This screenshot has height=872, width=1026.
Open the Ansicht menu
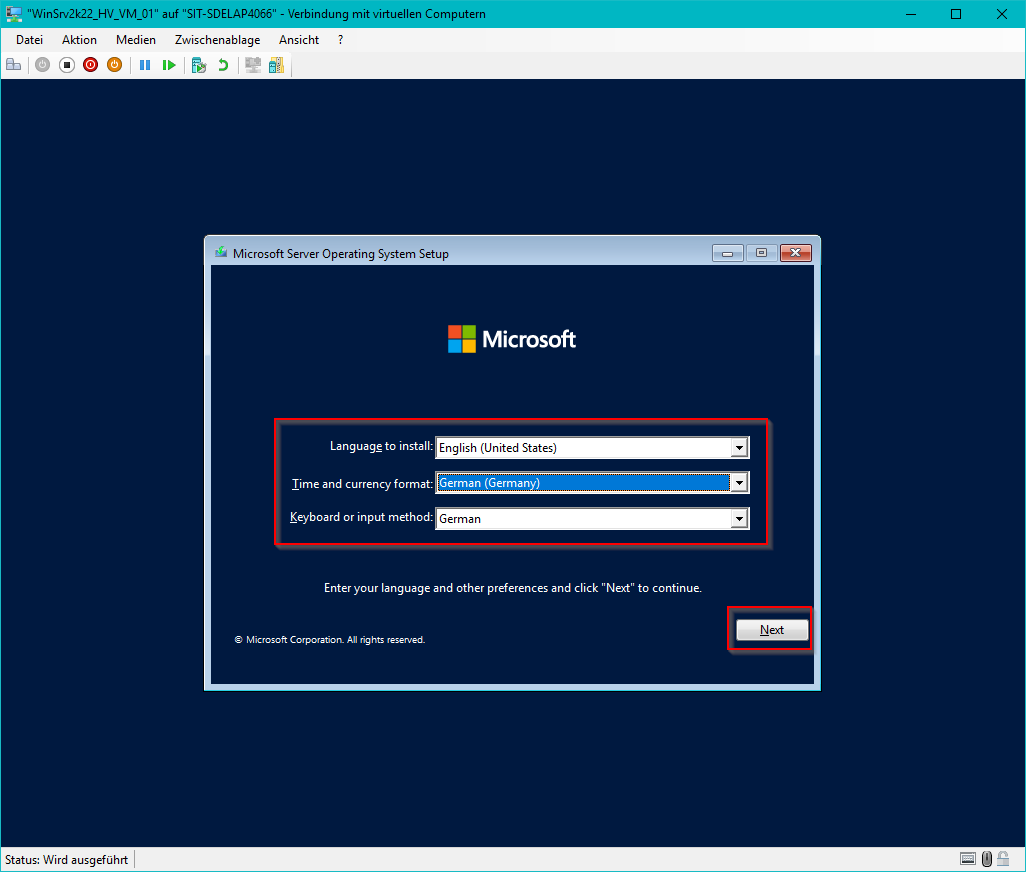click(299, 40)
